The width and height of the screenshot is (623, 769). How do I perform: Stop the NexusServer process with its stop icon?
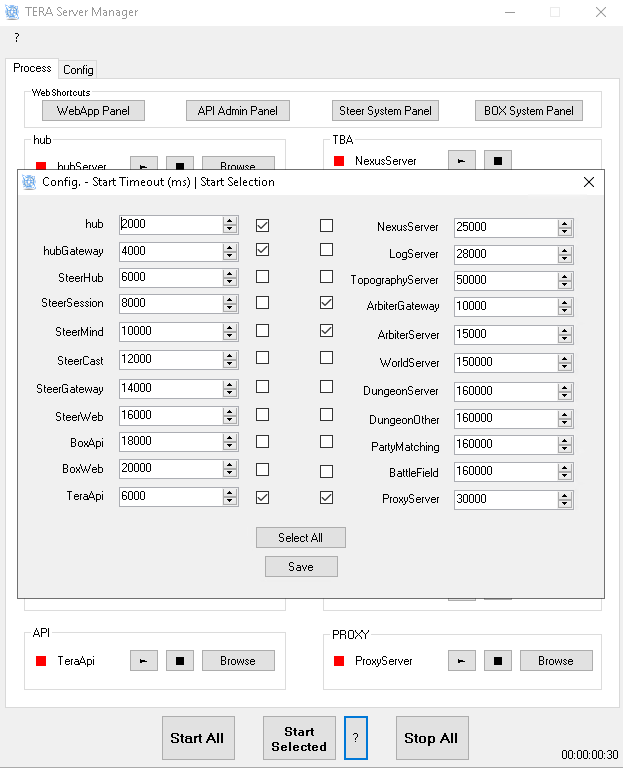pos(497,160)
